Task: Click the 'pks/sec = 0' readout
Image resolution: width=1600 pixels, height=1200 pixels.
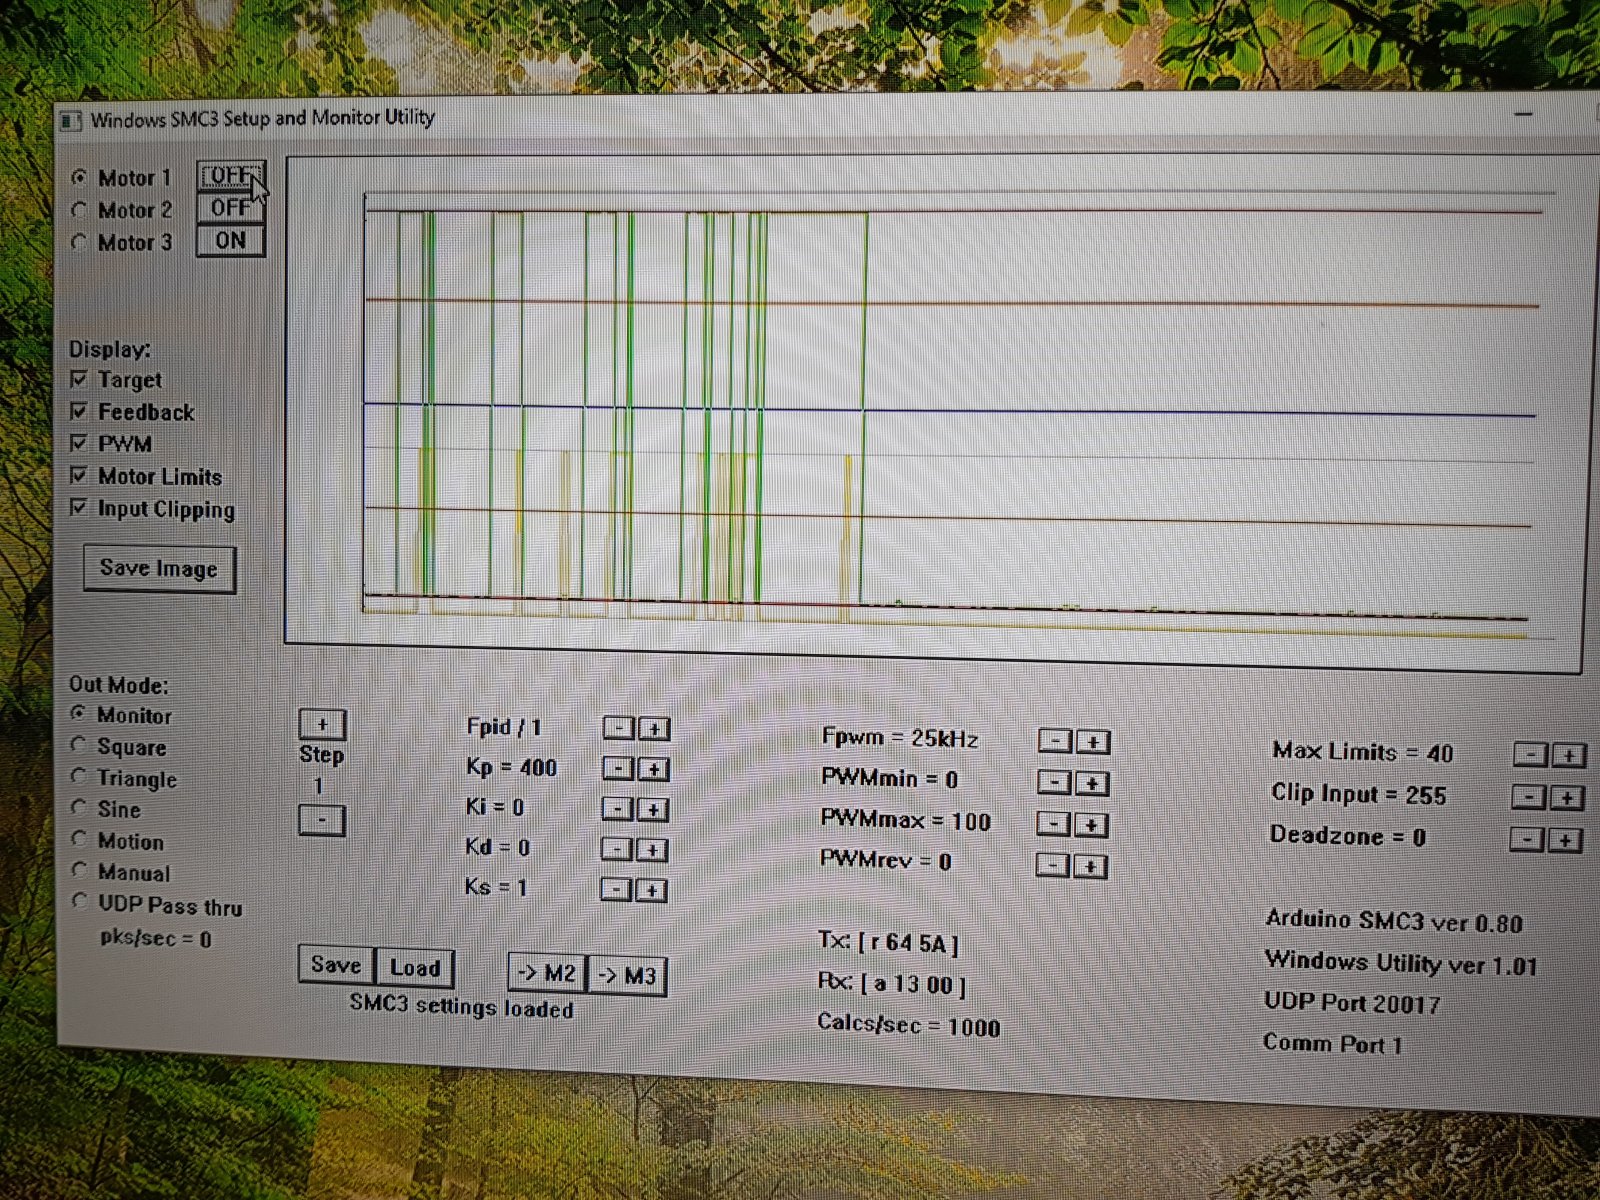Action: (x=155, y=938)
